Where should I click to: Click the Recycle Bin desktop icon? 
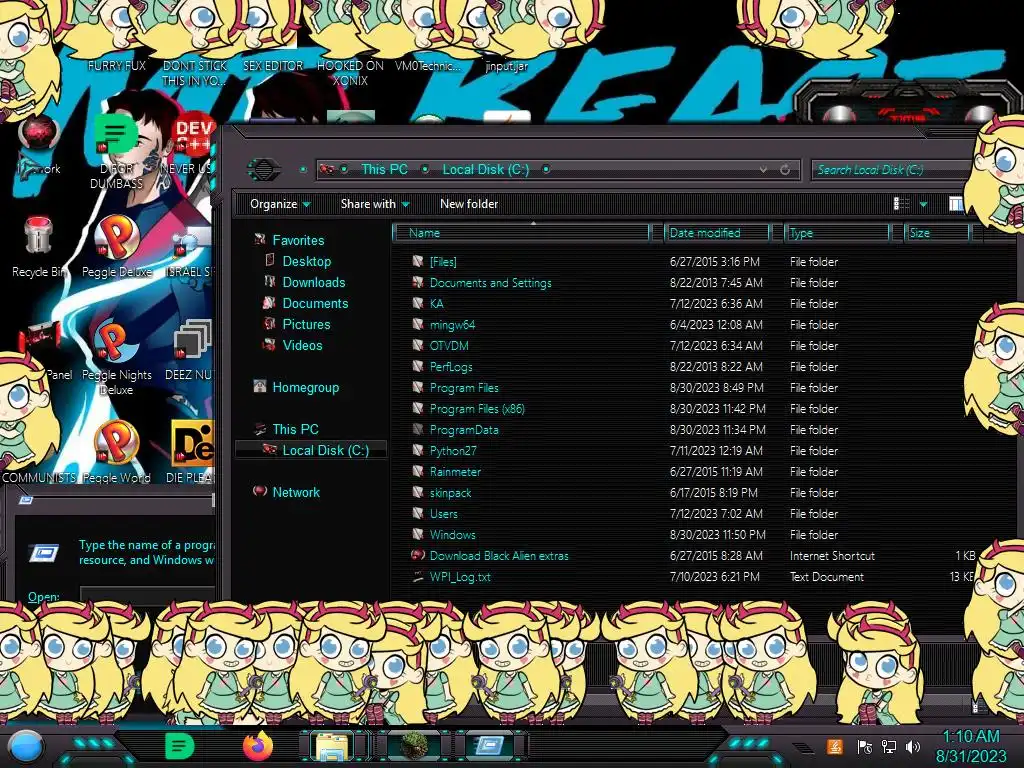click(x=39, y=235)
